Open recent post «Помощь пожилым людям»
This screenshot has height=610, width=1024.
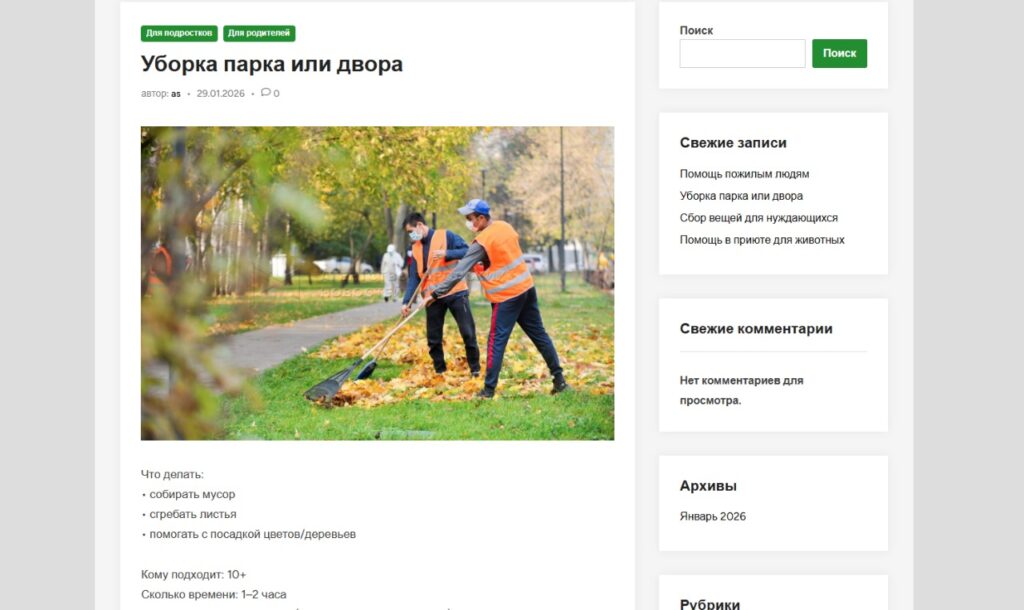(744, 174)
